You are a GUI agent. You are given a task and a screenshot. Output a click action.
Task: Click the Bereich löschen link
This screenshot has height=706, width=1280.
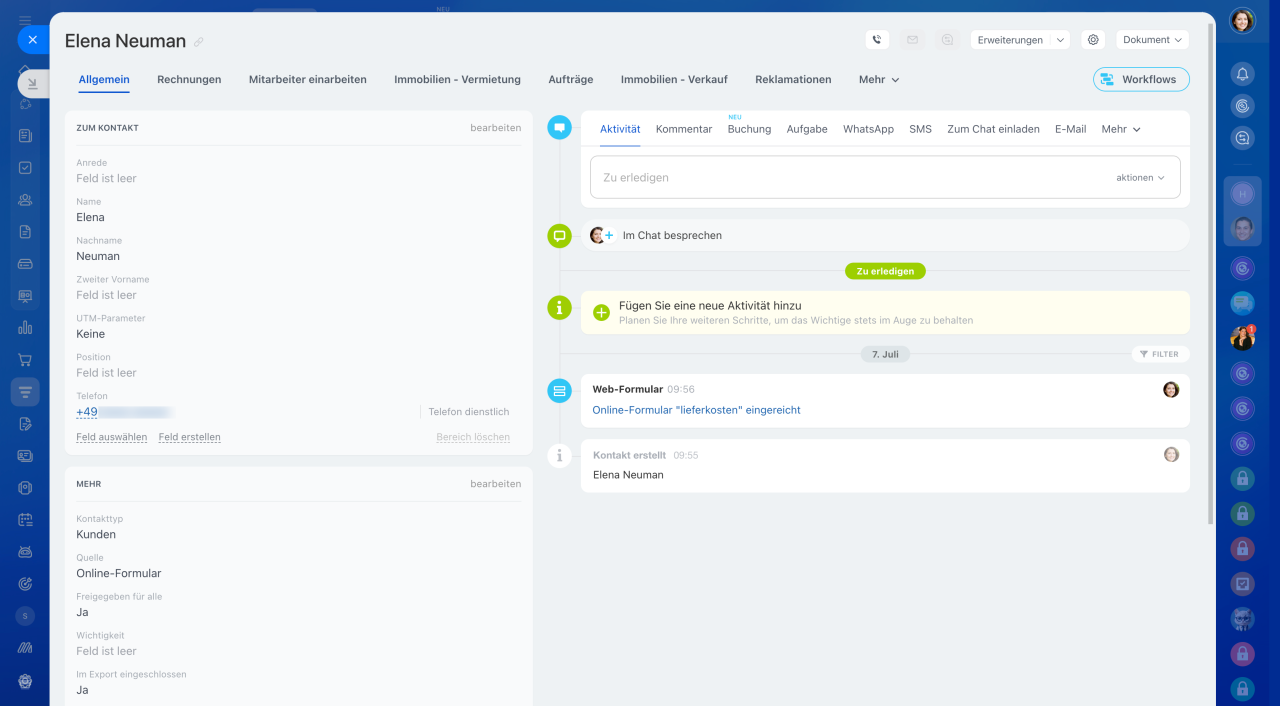[473, 437]
